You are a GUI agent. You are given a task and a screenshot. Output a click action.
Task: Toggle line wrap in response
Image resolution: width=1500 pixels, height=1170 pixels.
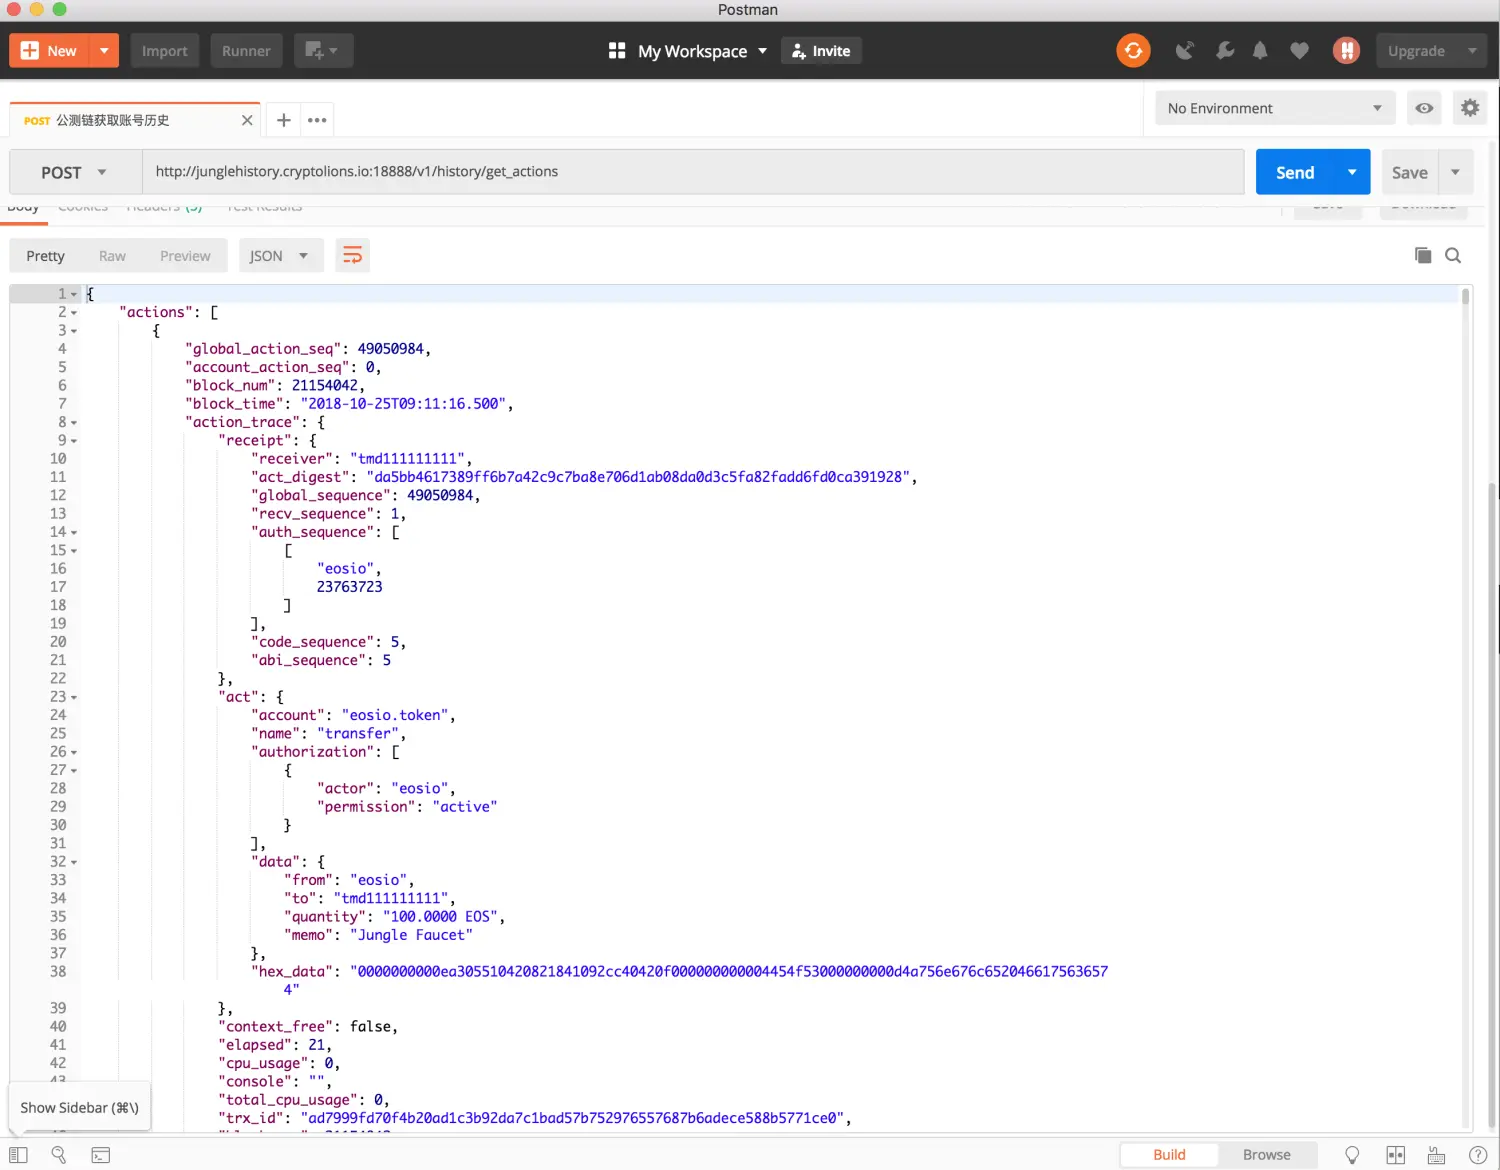(x=352, y=256)
